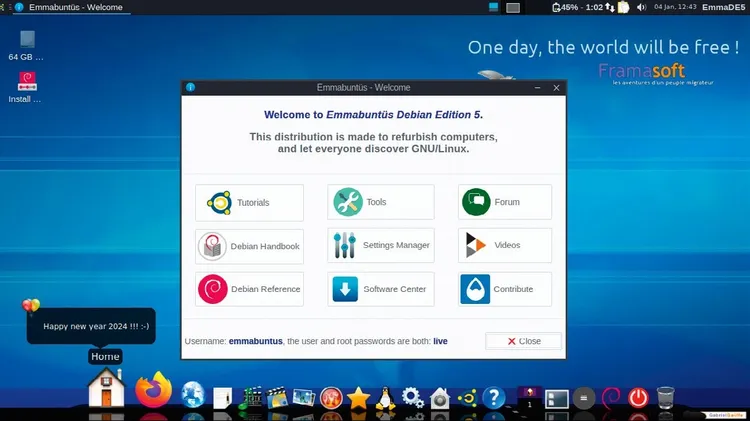Image resolution: width=750 pixels, height=421 pixels.
Task: Open the Debian Handbook
Action: [x=249, y=246]
